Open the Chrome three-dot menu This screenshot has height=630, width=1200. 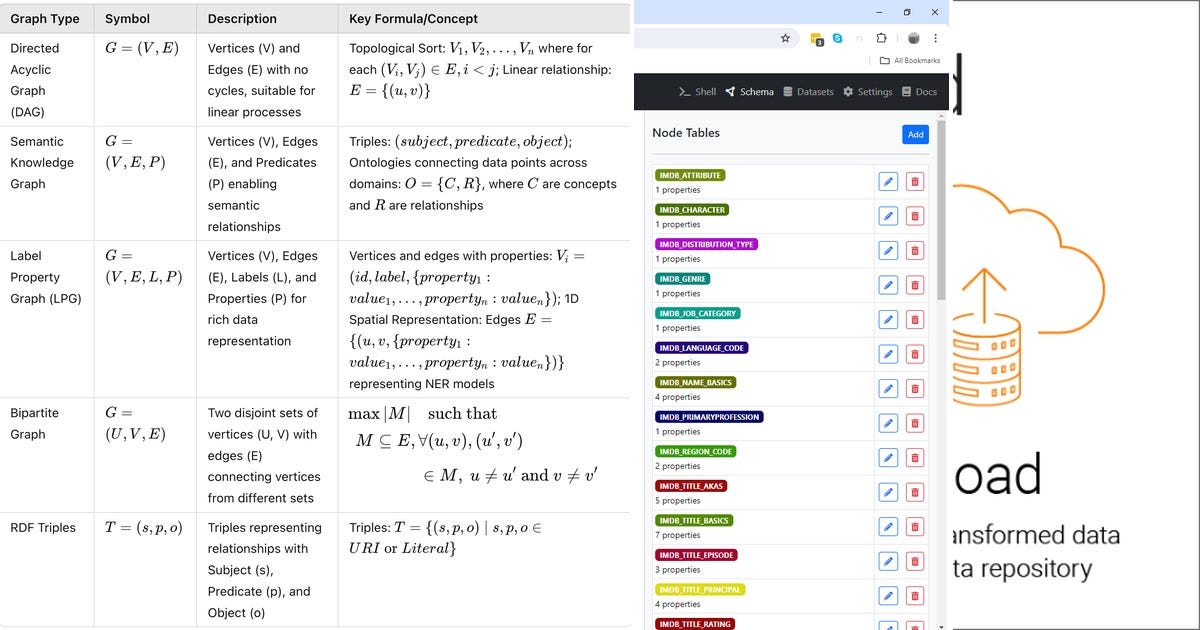point(935,37)
